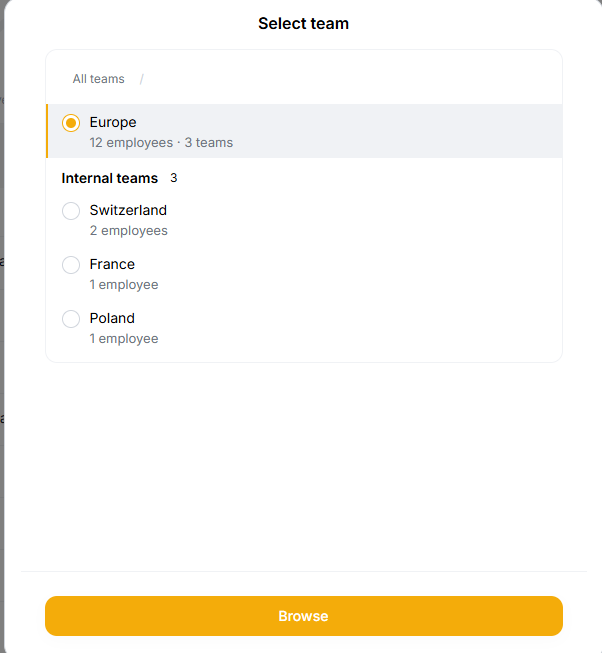
Task: Pick the France radio button
Action: click(x=71, y=265)
